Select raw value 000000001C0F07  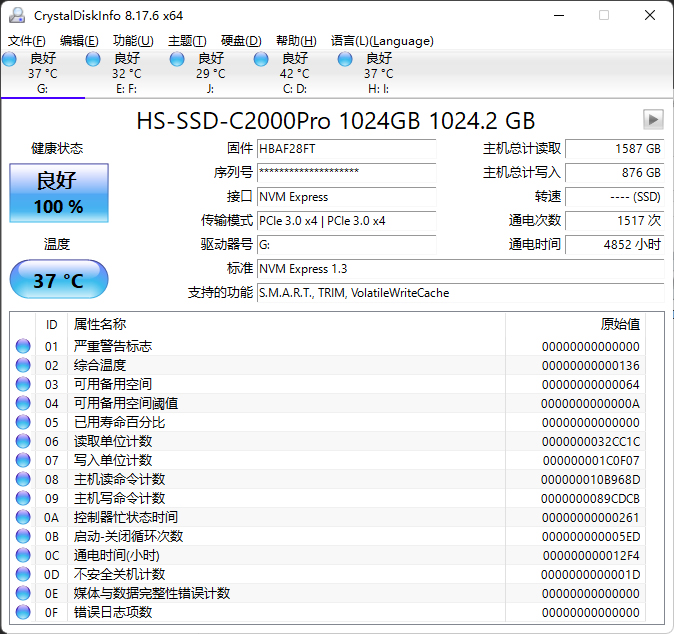click(591, 460)
